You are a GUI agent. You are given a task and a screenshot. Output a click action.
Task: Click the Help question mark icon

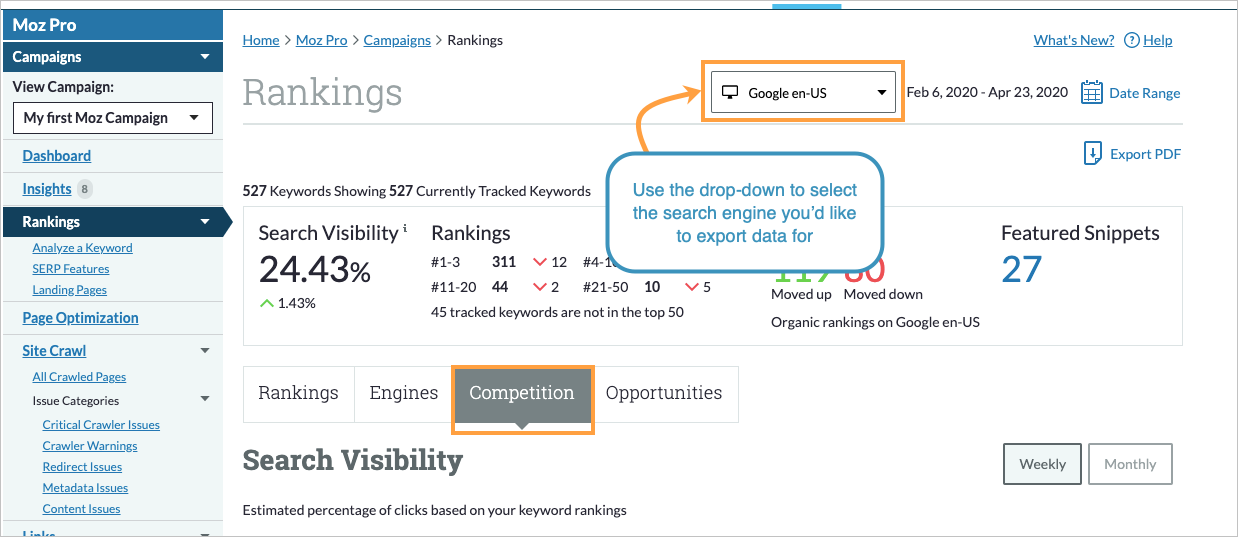(x=1132, y=41)
